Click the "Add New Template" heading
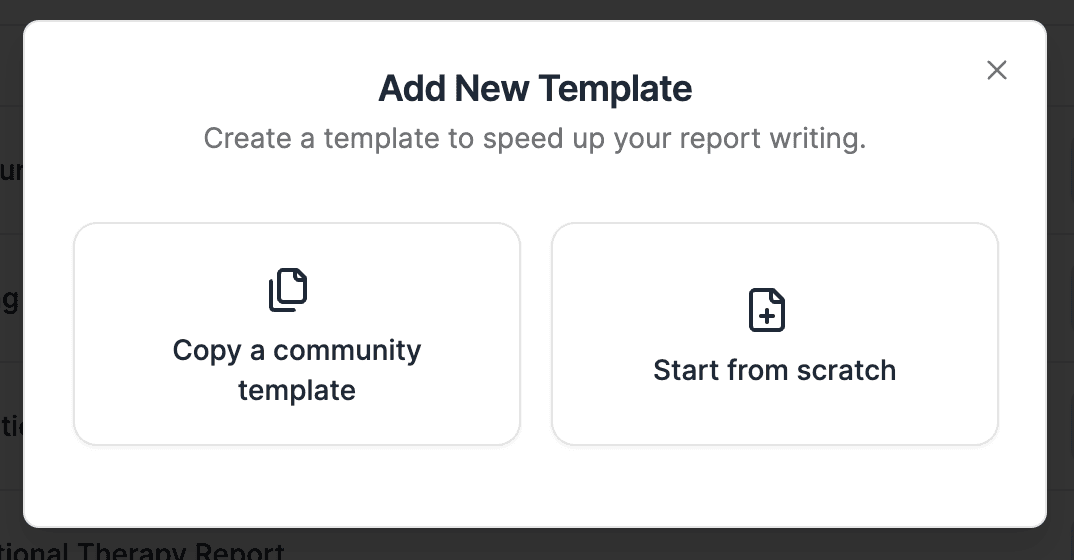Viewport: 1074px width, 560px height. 535,88
